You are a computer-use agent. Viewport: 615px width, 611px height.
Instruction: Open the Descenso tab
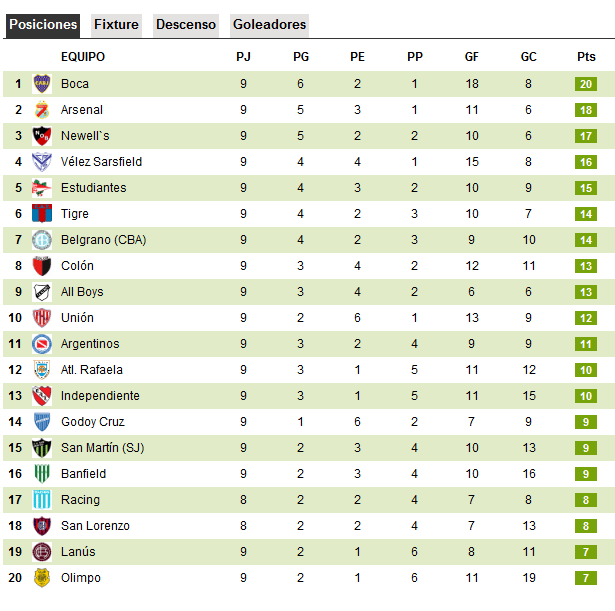185,25
